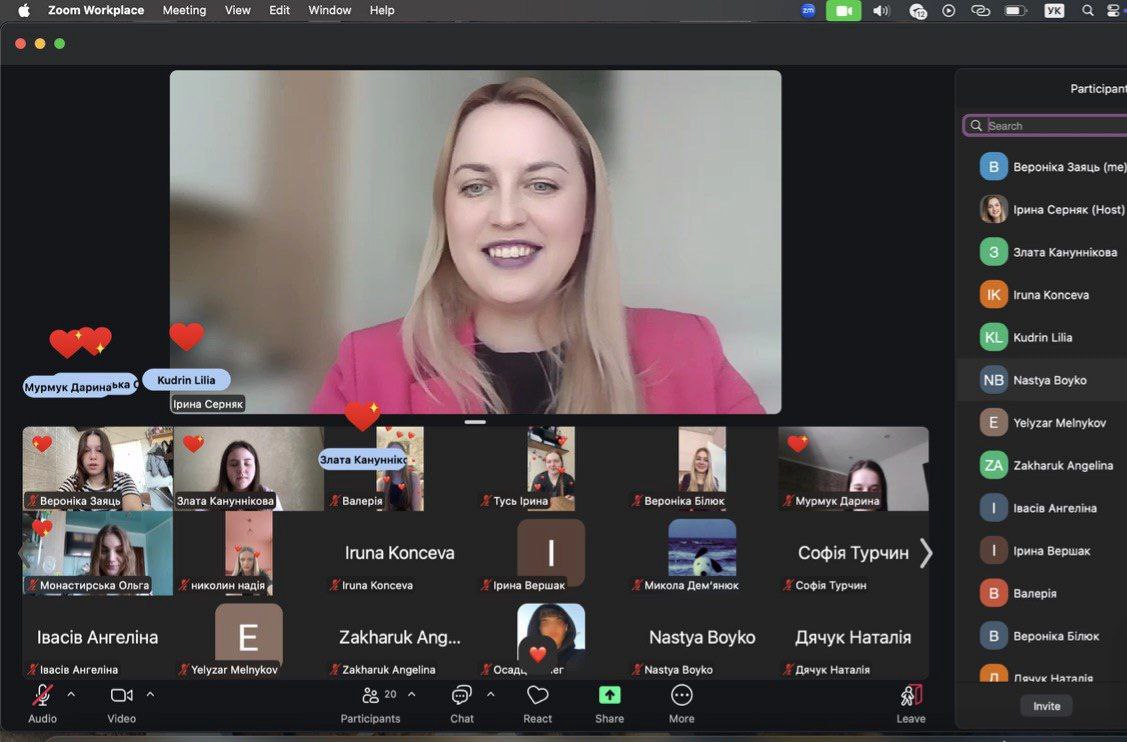Click the volume icon in menu bar
The width and height of the screenshot is (1127, 742).
(x=880, y=11)
